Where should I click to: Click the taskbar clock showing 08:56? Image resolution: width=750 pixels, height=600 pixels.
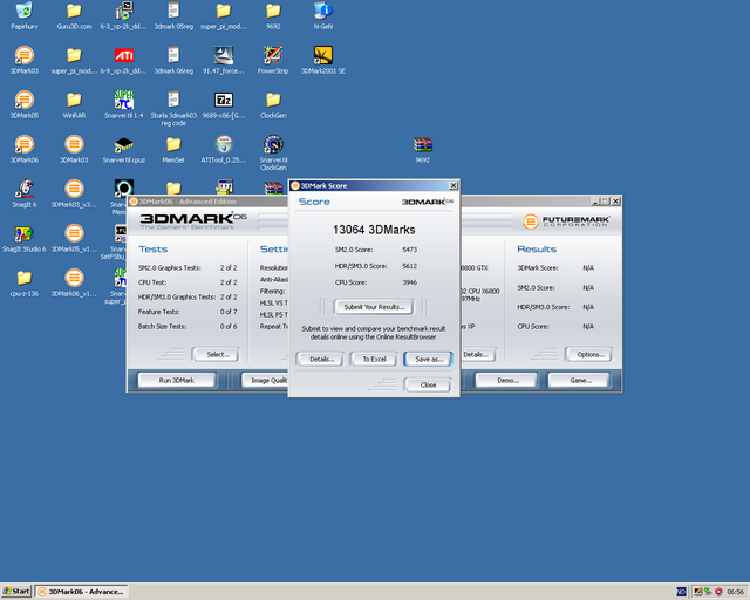pyautogui.click(x=736, y=592)
